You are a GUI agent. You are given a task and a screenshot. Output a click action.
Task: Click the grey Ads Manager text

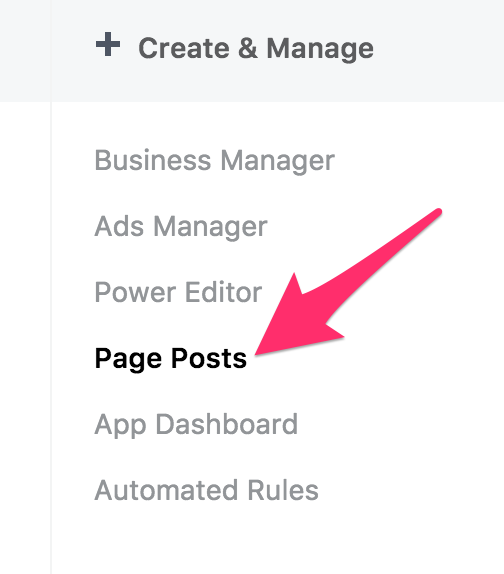[x=181, y=227]
